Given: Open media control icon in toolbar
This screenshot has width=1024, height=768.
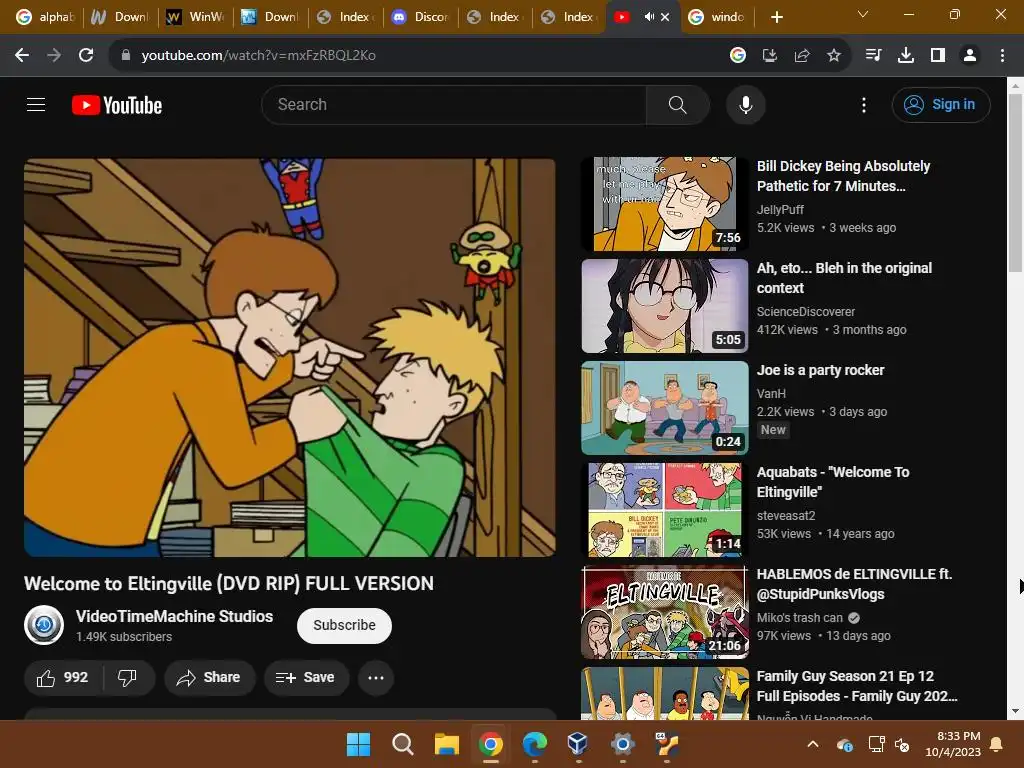Looking at the screenshot, I should (873, 56).
